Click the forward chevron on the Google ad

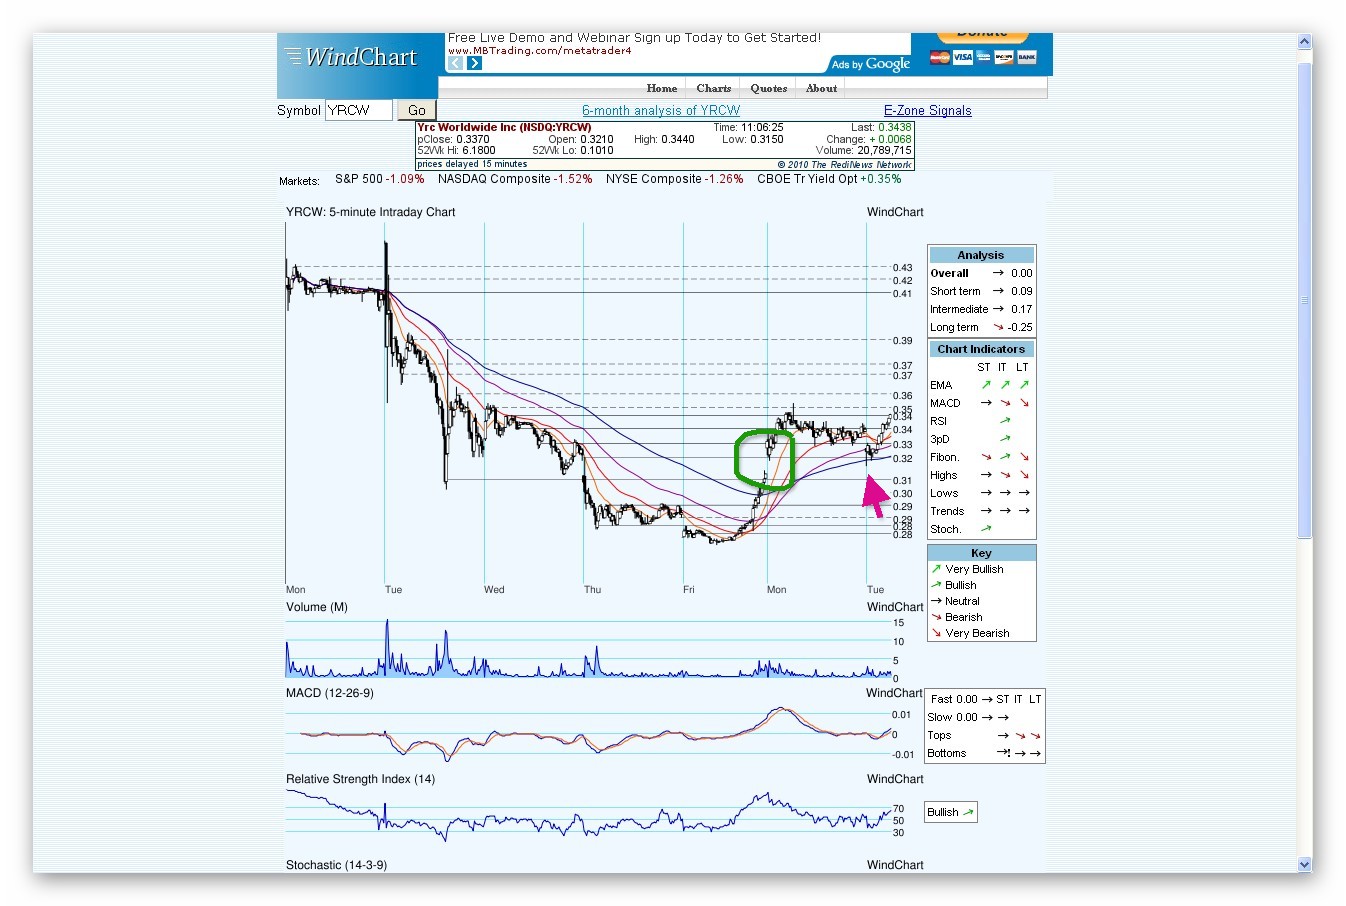click(x=473, y=62)
